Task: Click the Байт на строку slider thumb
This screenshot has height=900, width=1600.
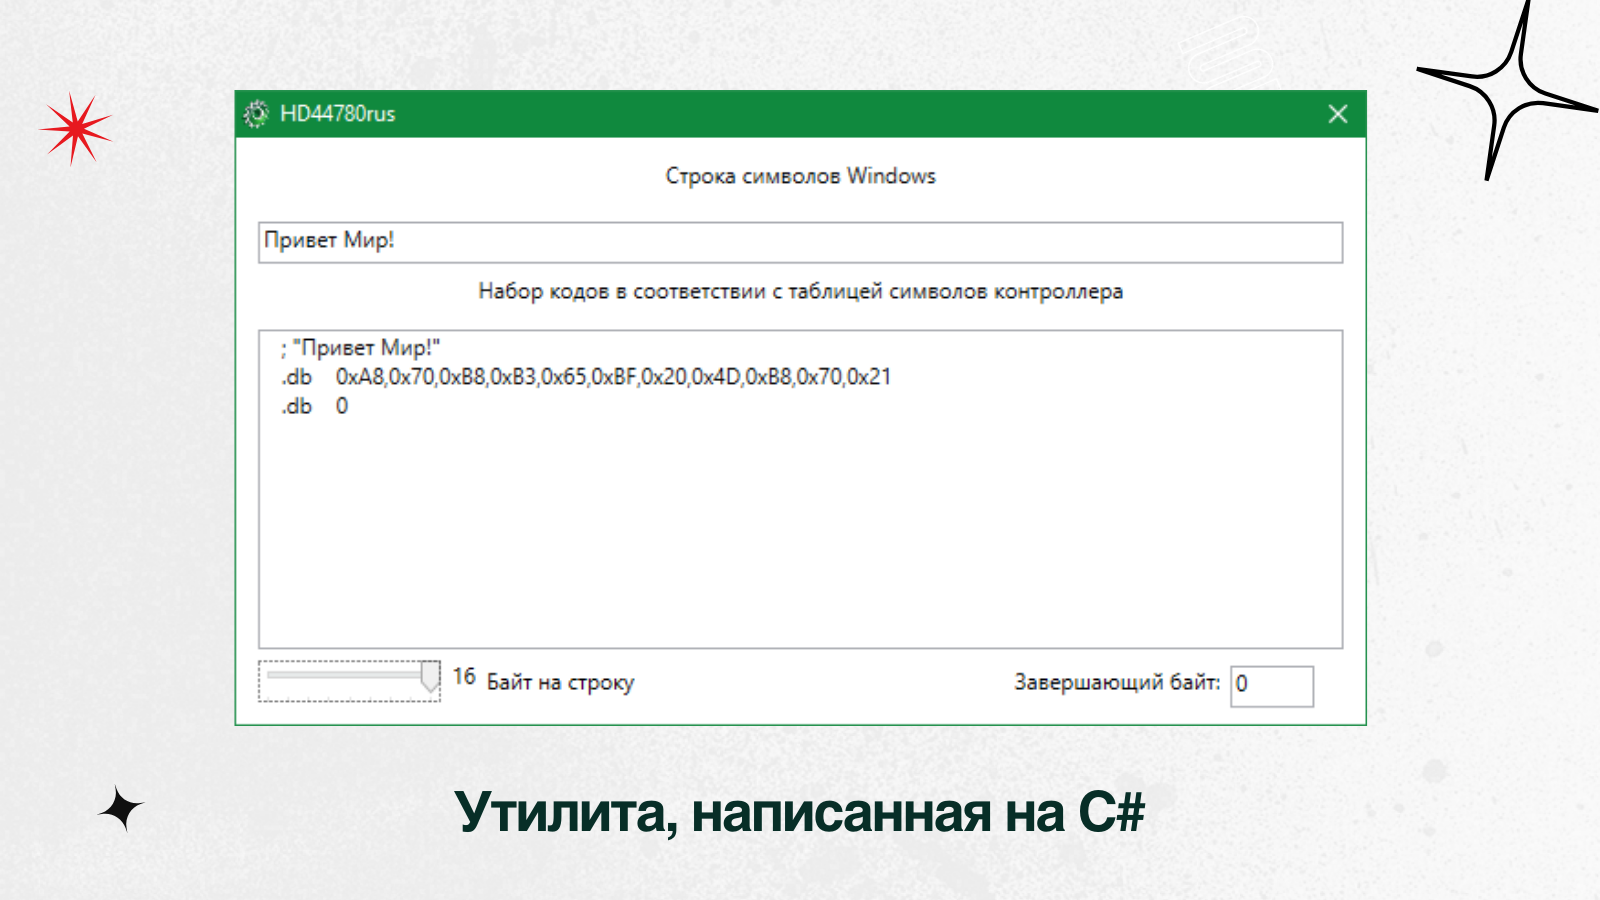Action: point(429,678)
